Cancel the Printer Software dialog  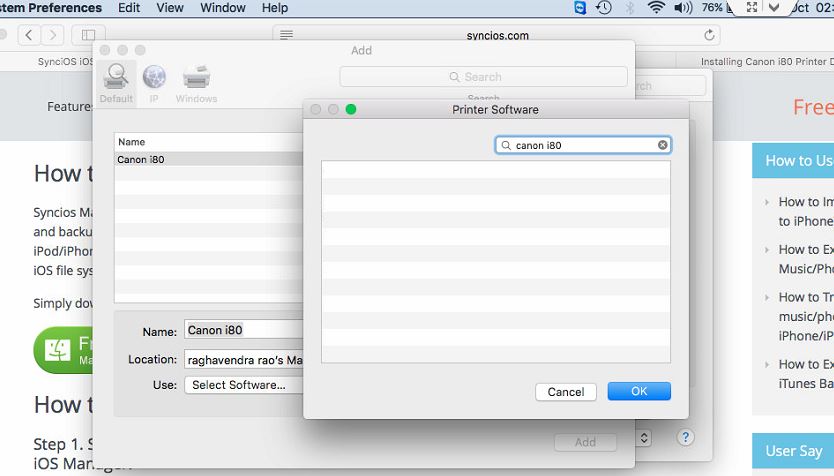point(566,392)
